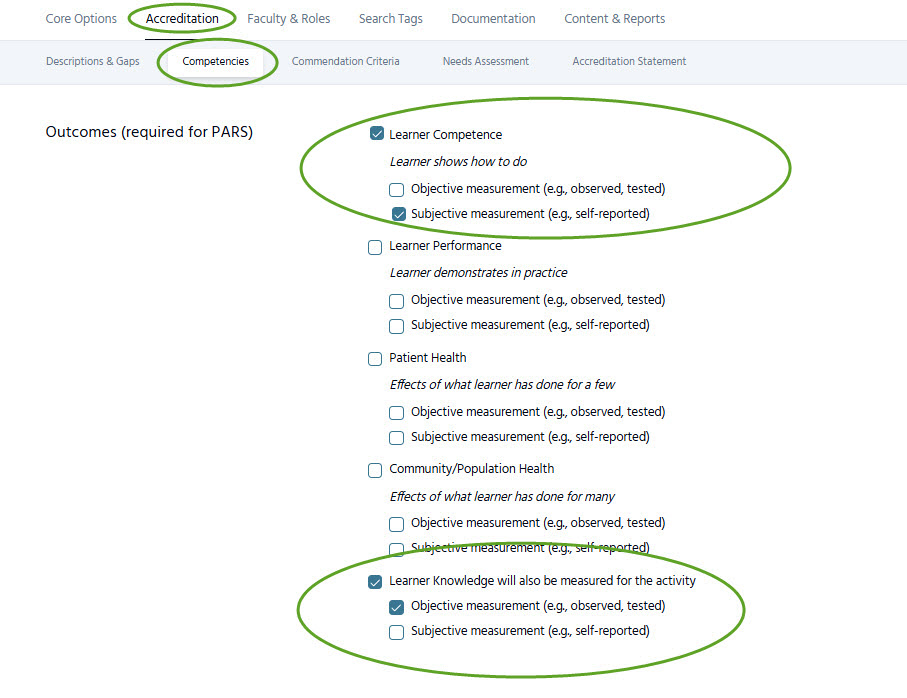Go to the Documentation tab
This screenshot has width=907, height=698.
(x=493, y=19)
